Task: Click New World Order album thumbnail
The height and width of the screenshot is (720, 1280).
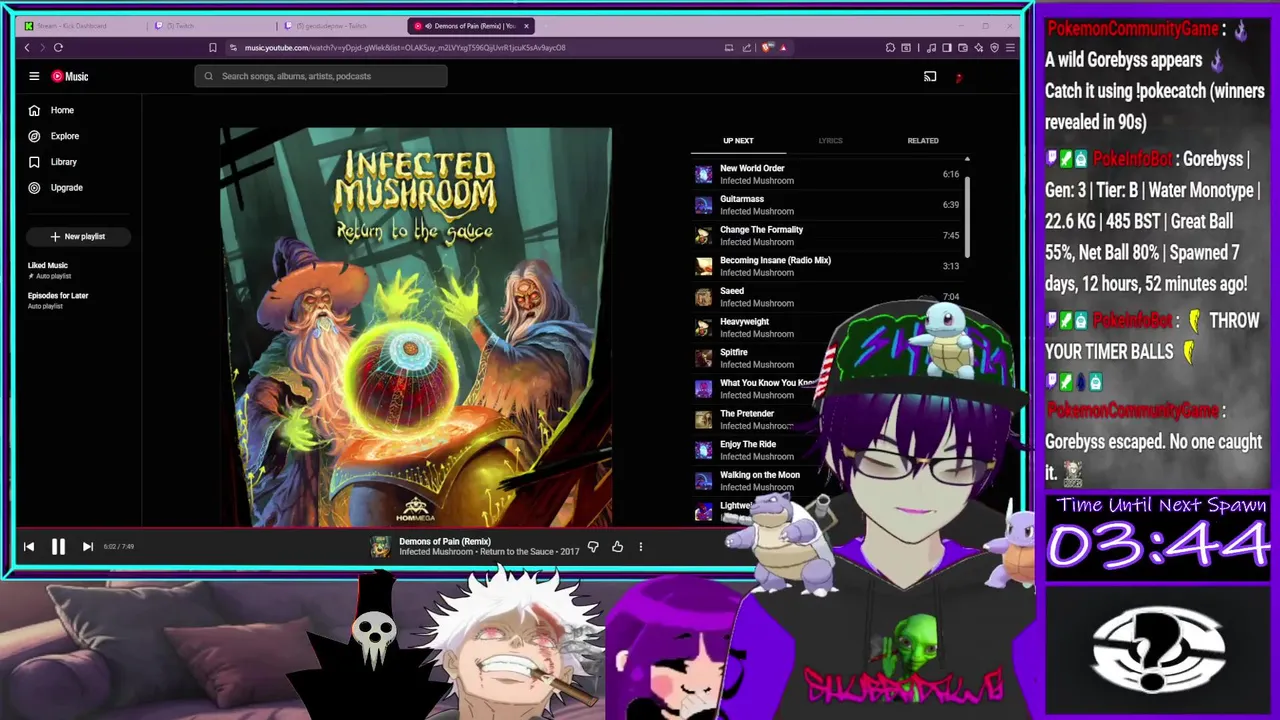Action: (704, 174)
